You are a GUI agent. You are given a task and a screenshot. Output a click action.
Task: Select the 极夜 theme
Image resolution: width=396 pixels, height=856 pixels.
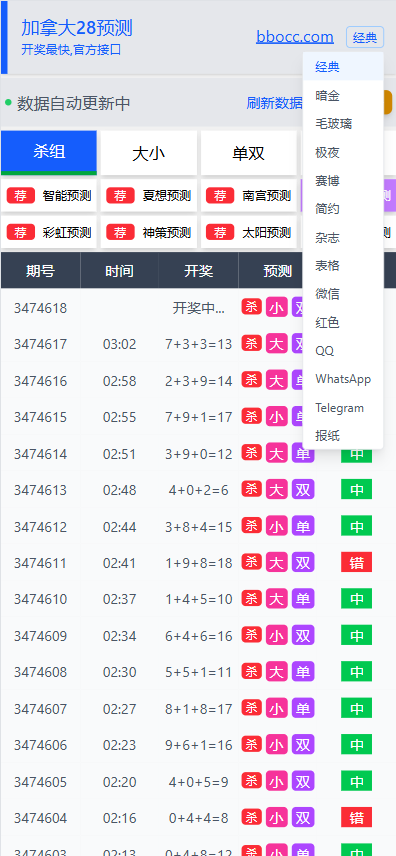[343, 152]
